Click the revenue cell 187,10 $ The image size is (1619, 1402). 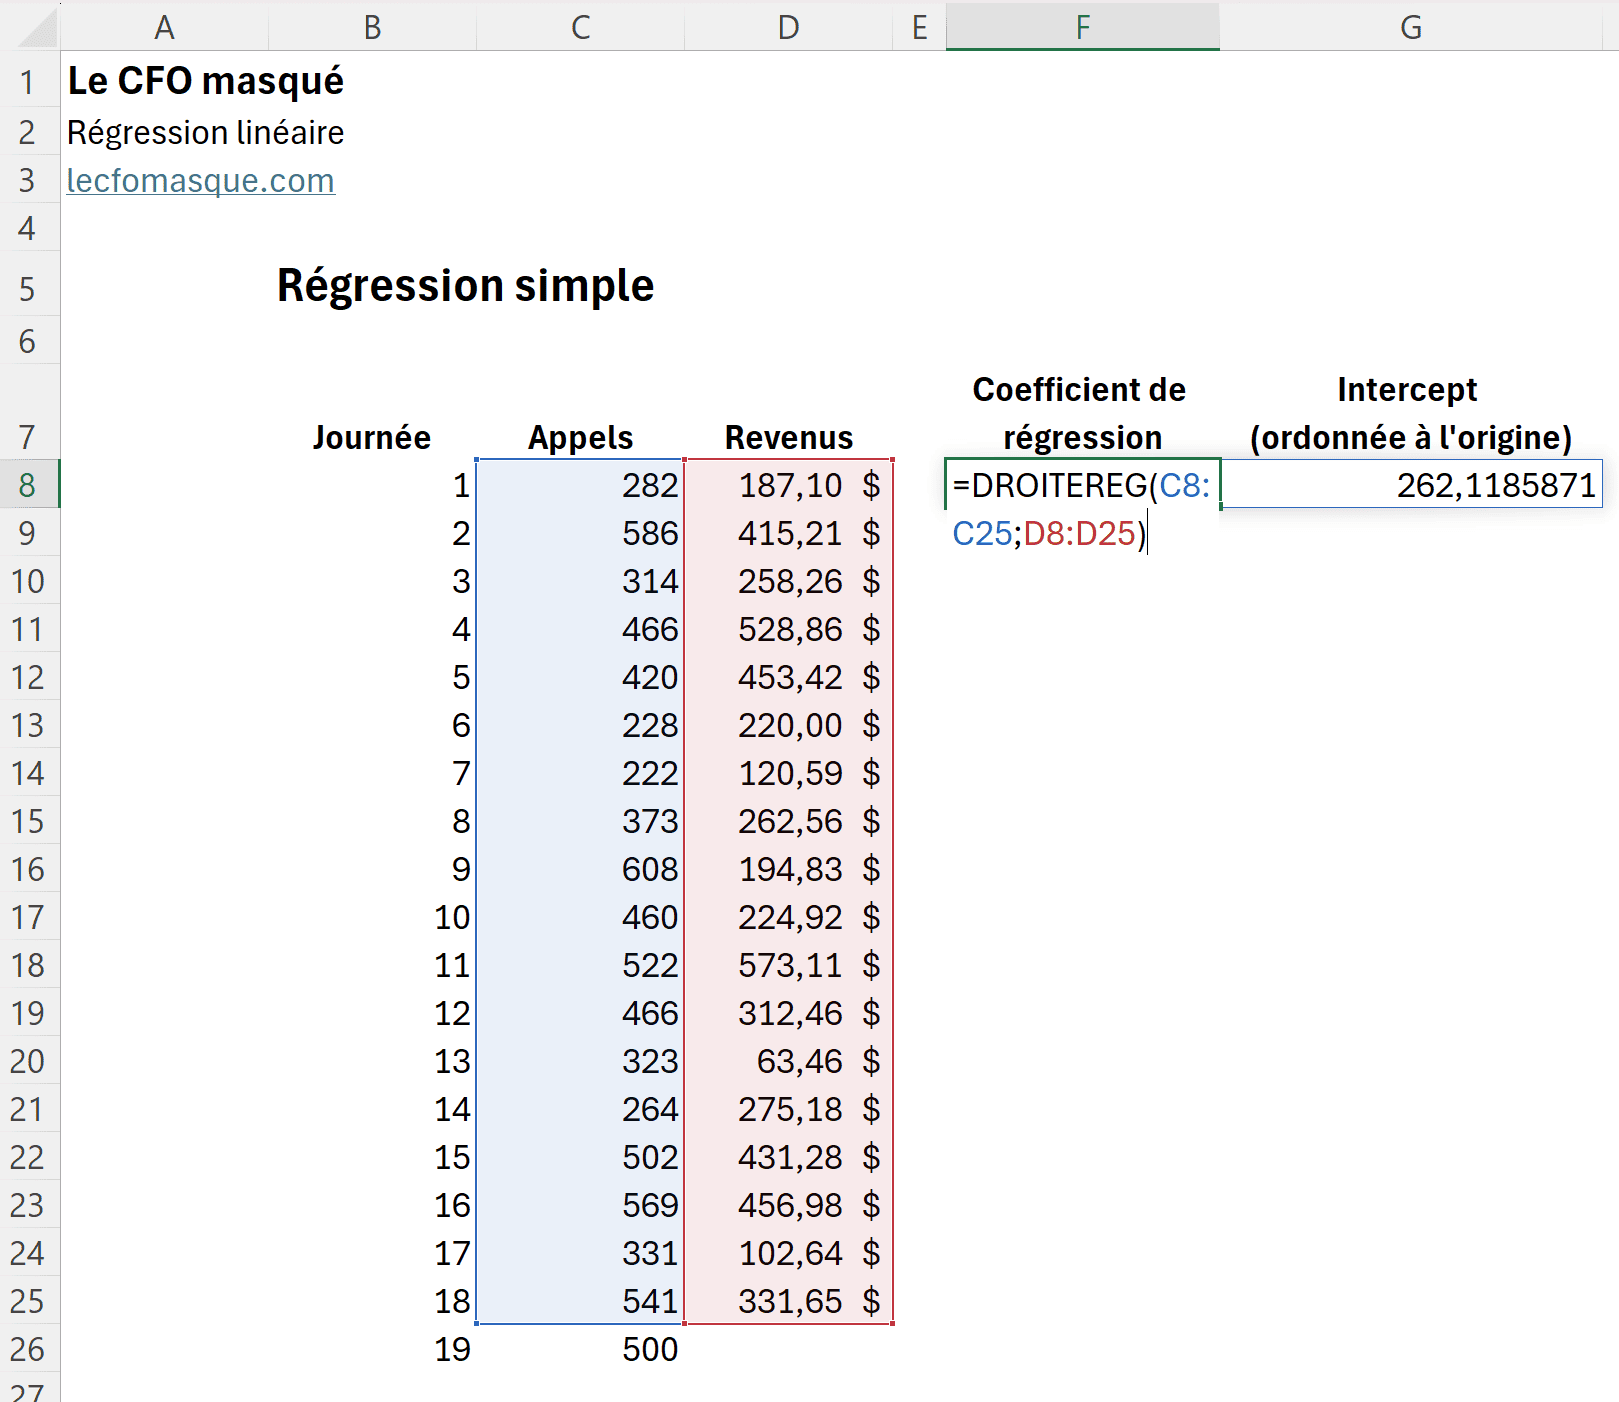[x=788, y=485]
